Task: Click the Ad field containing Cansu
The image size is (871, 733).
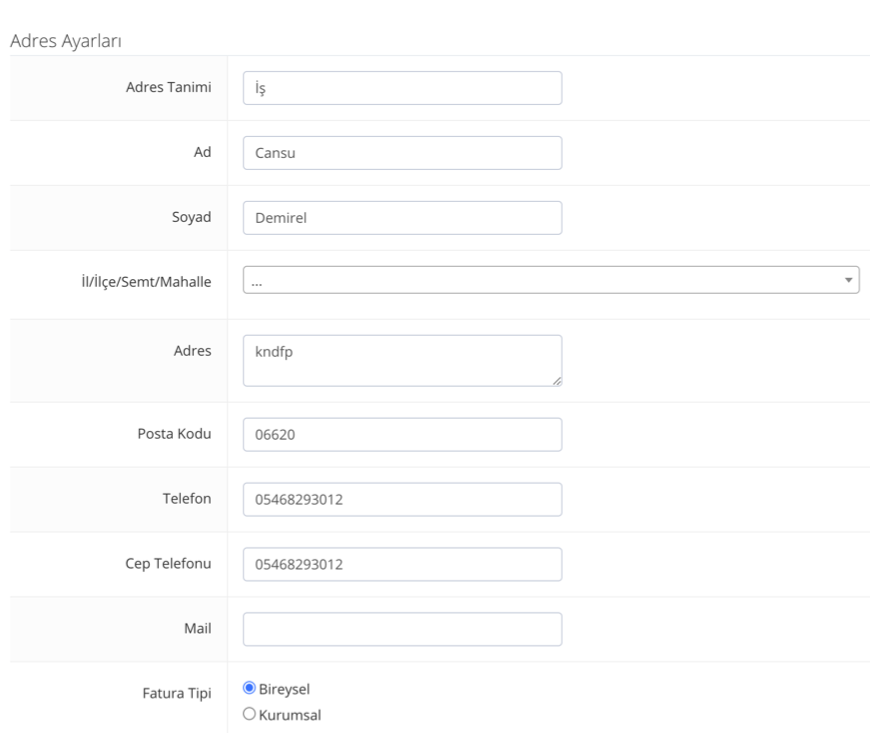Action: pyautogui.click(x=402, y=153)
